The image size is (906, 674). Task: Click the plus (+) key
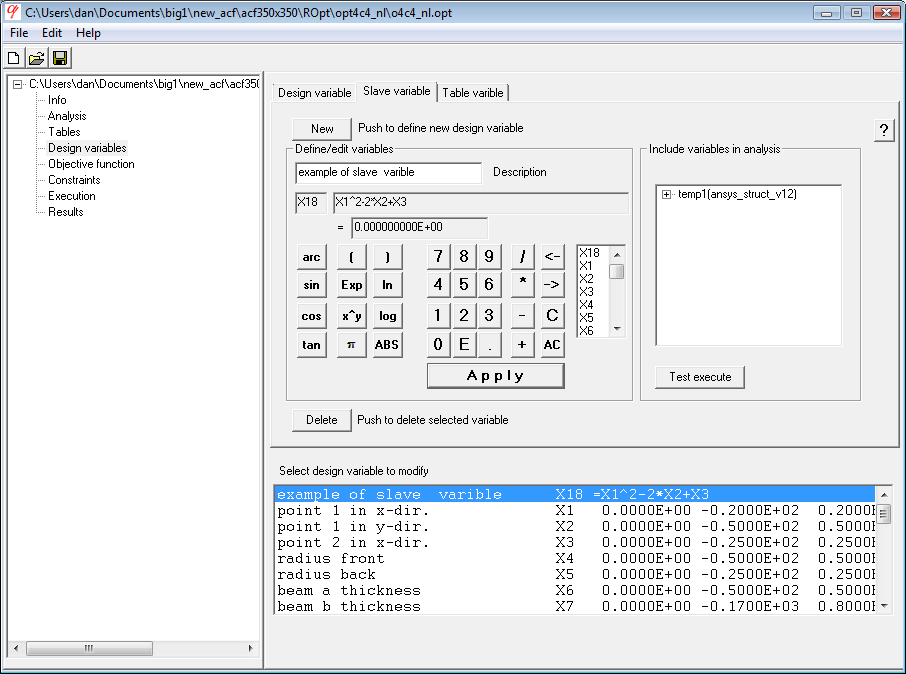[522, 345]
